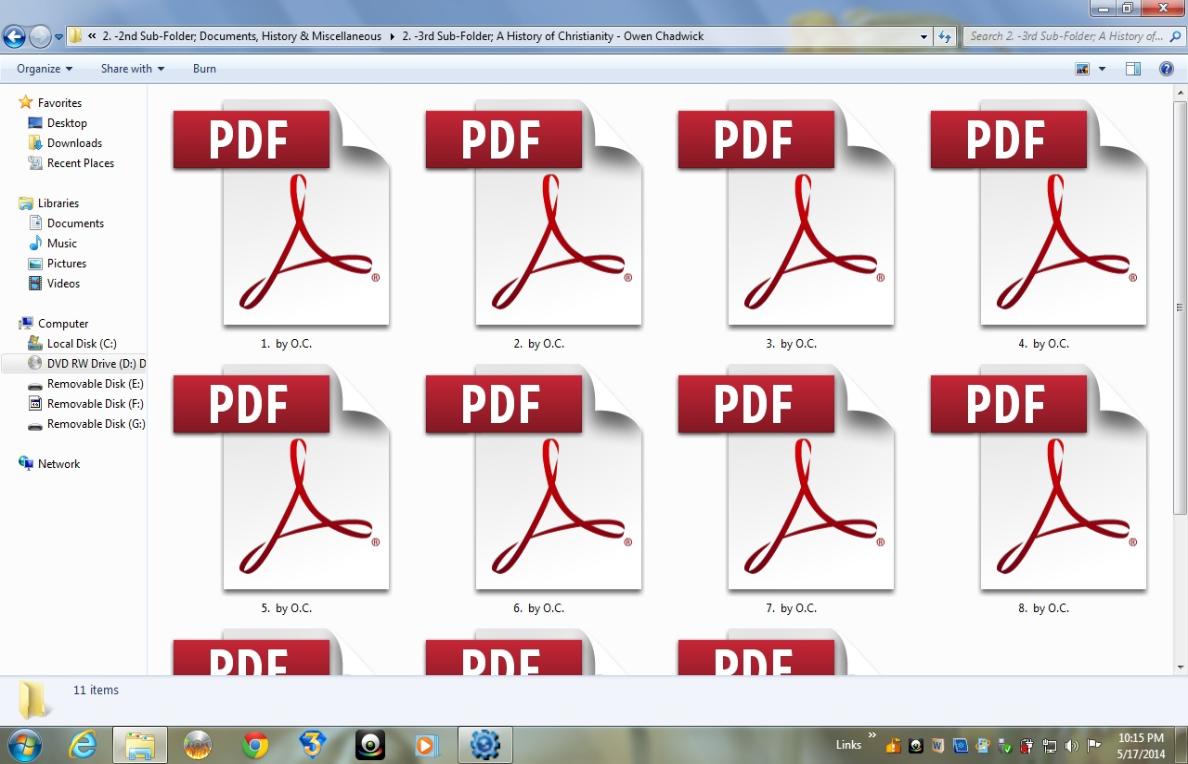Open the Organize menu
This screenshot has width=1188, height=764.
[x=45, y=68]
